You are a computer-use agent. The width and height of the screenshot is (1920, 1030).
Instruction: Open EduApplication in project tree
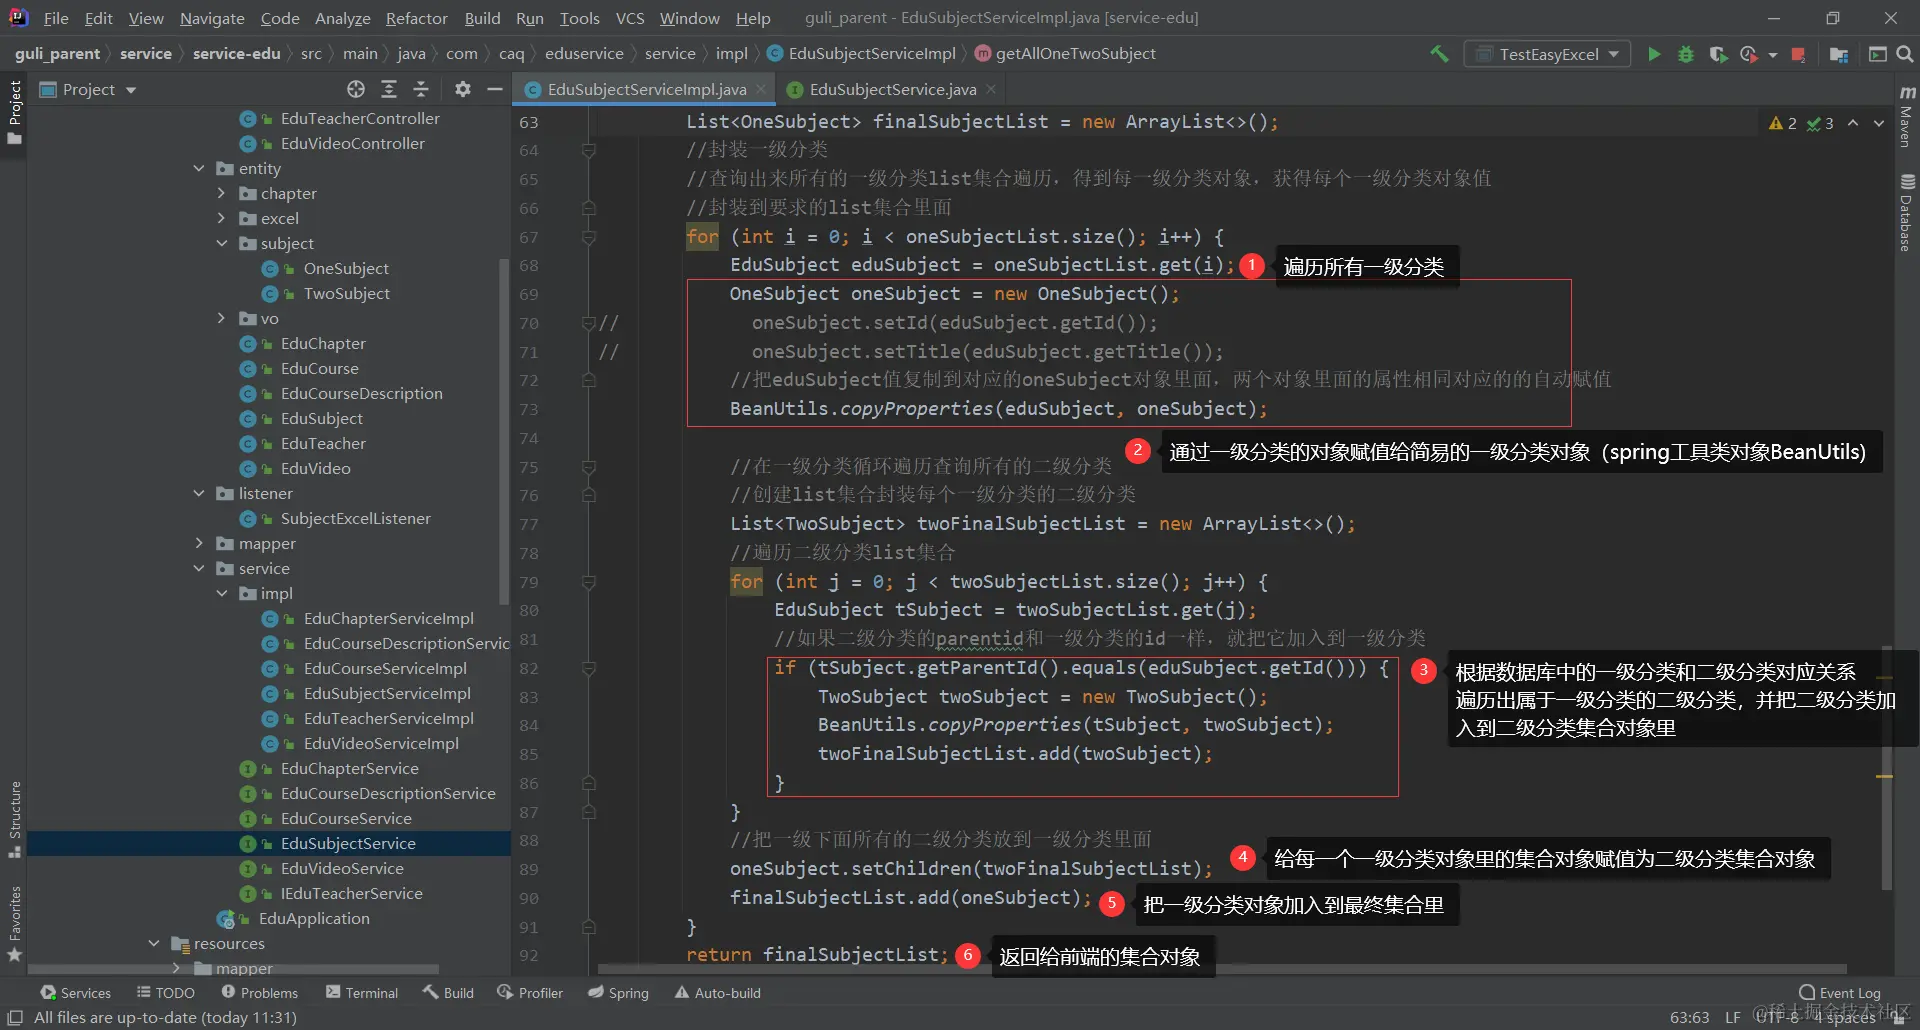click(314, 919)
